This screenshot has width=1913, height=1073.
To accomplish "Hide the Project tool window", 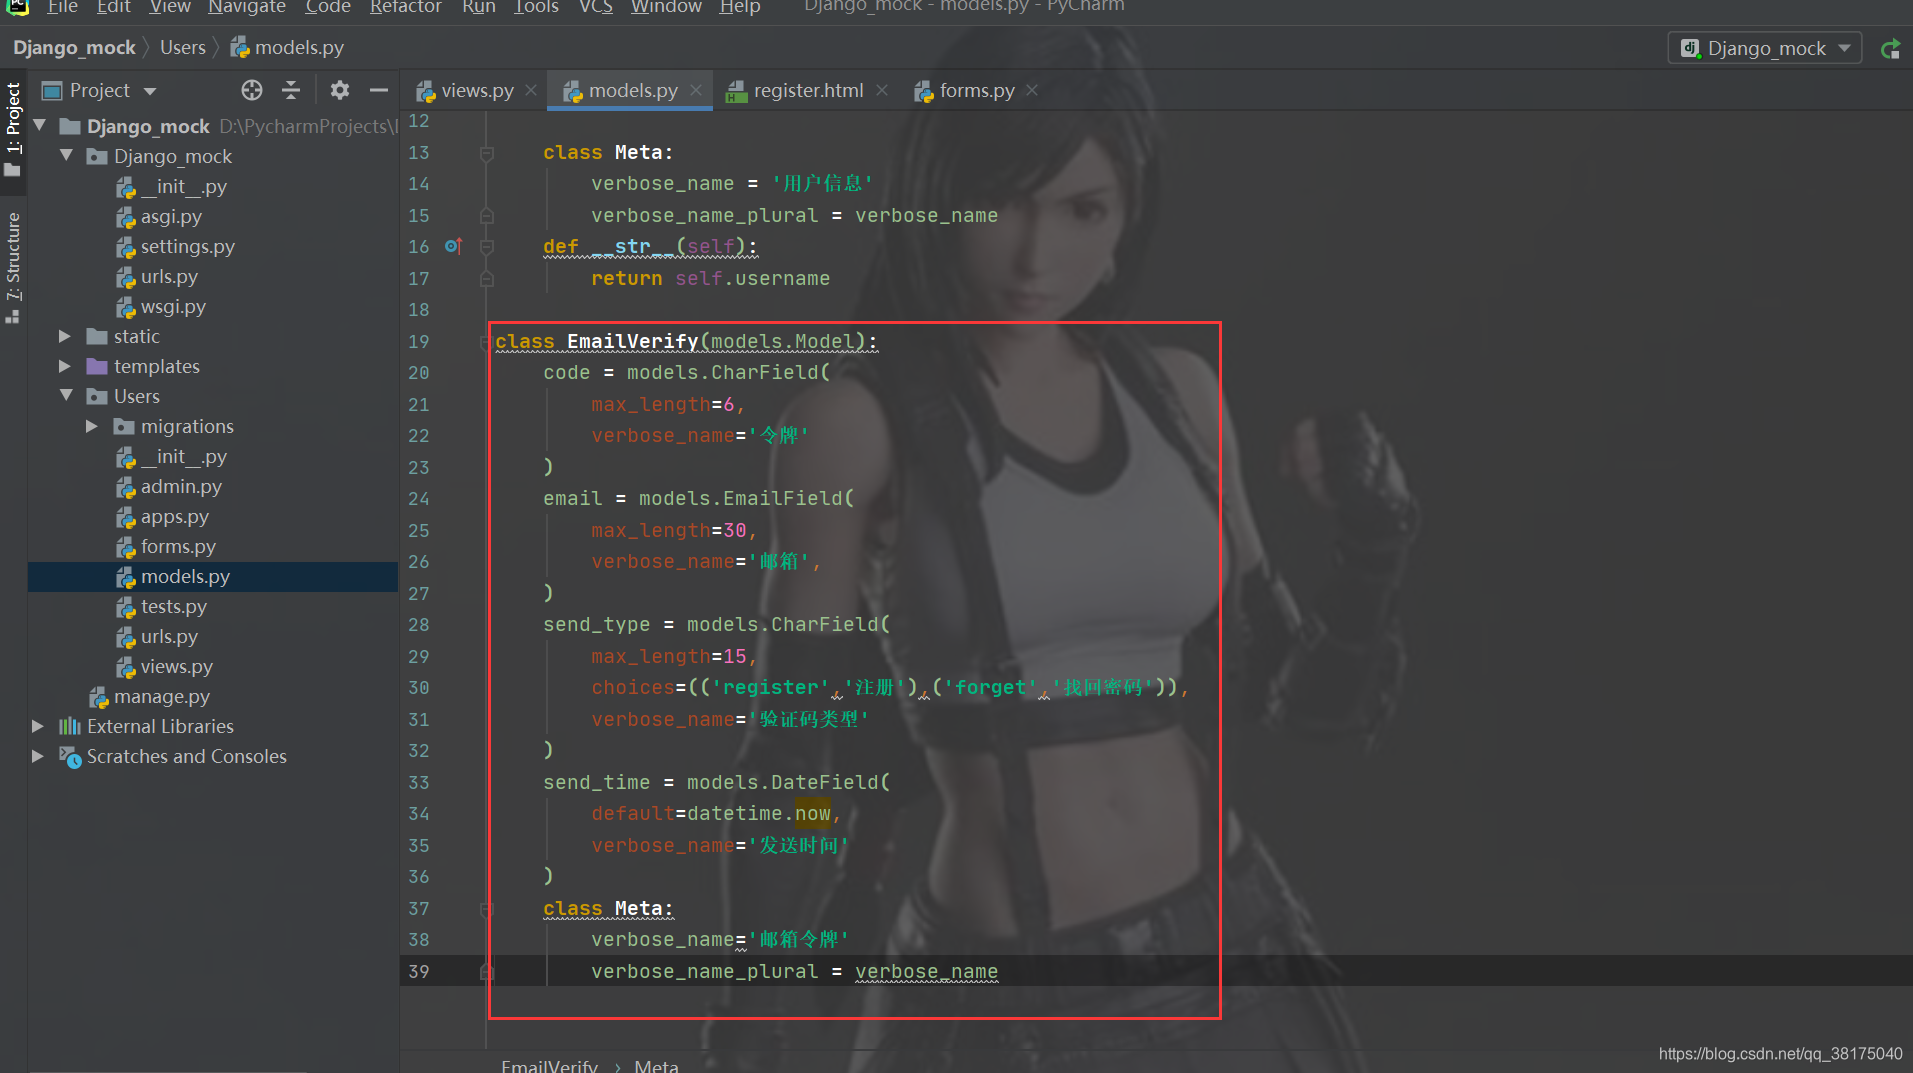I will pyautogui.click(x=379, y=90).
